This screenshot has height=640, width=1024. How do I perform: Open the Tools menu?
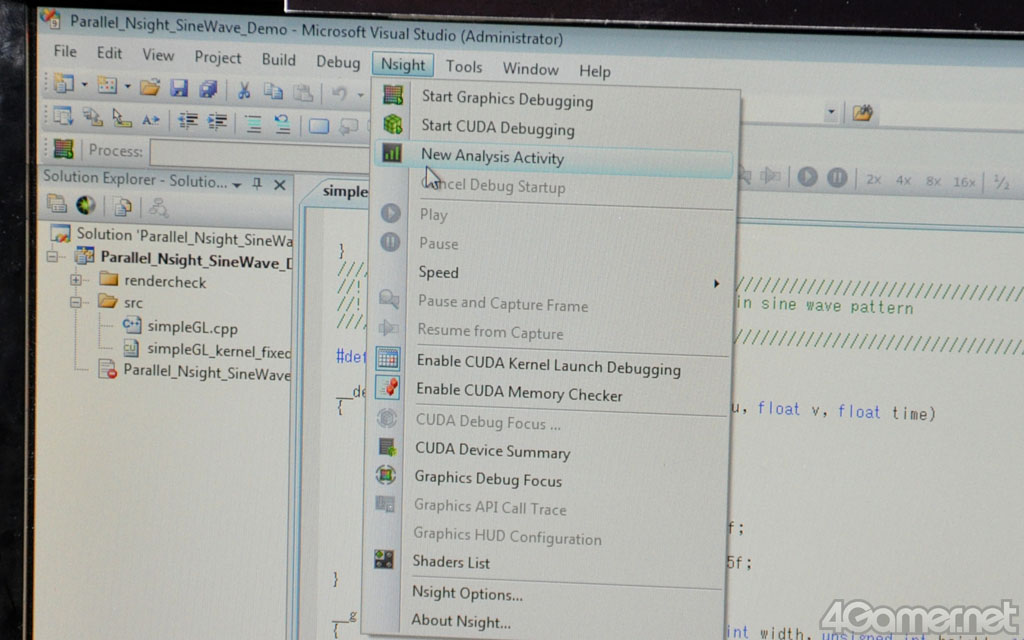coord(464,67)
